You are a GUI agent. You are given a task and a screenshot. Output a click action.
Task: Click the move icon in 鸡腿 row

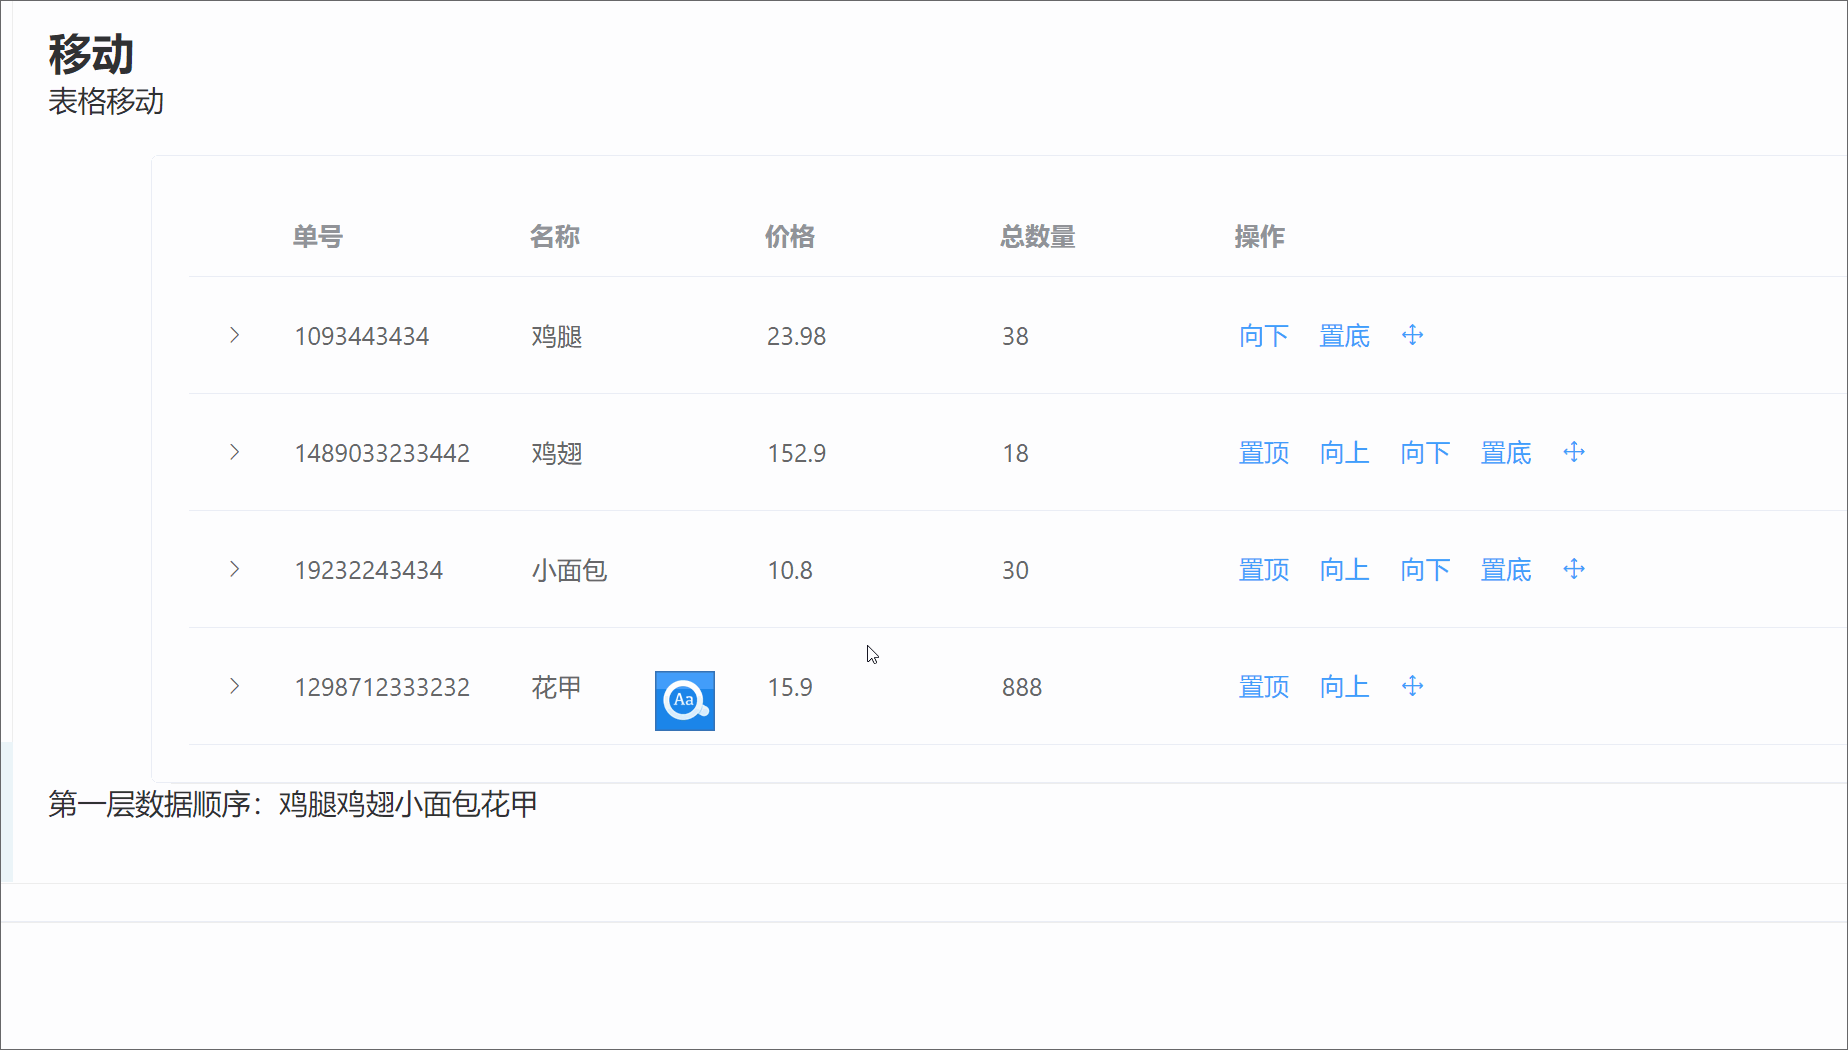pyautogui.click(x=1412, y=336)
